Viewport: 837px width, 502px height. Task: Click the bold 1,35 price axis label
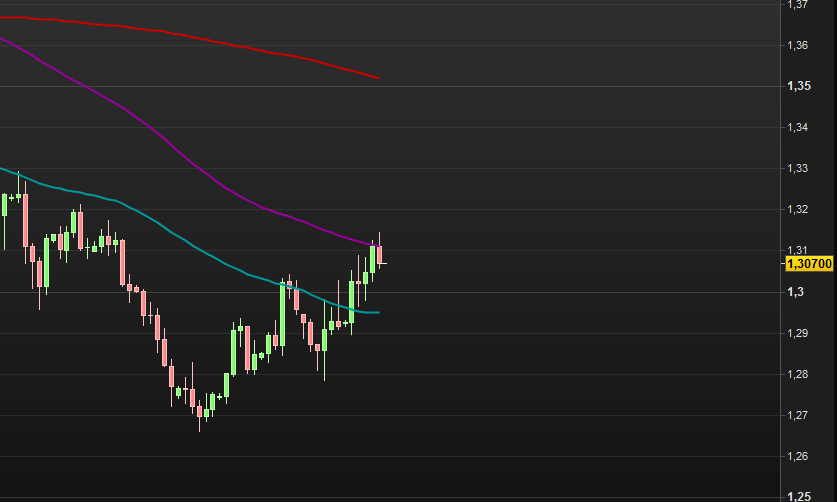(x=799, y=86)
